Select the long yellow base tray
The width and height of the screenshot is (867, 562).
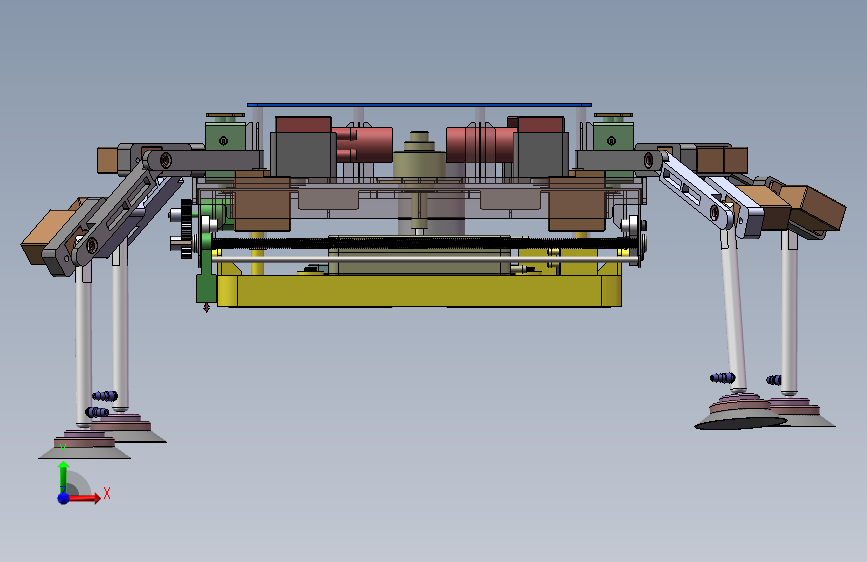pos(419,290)
